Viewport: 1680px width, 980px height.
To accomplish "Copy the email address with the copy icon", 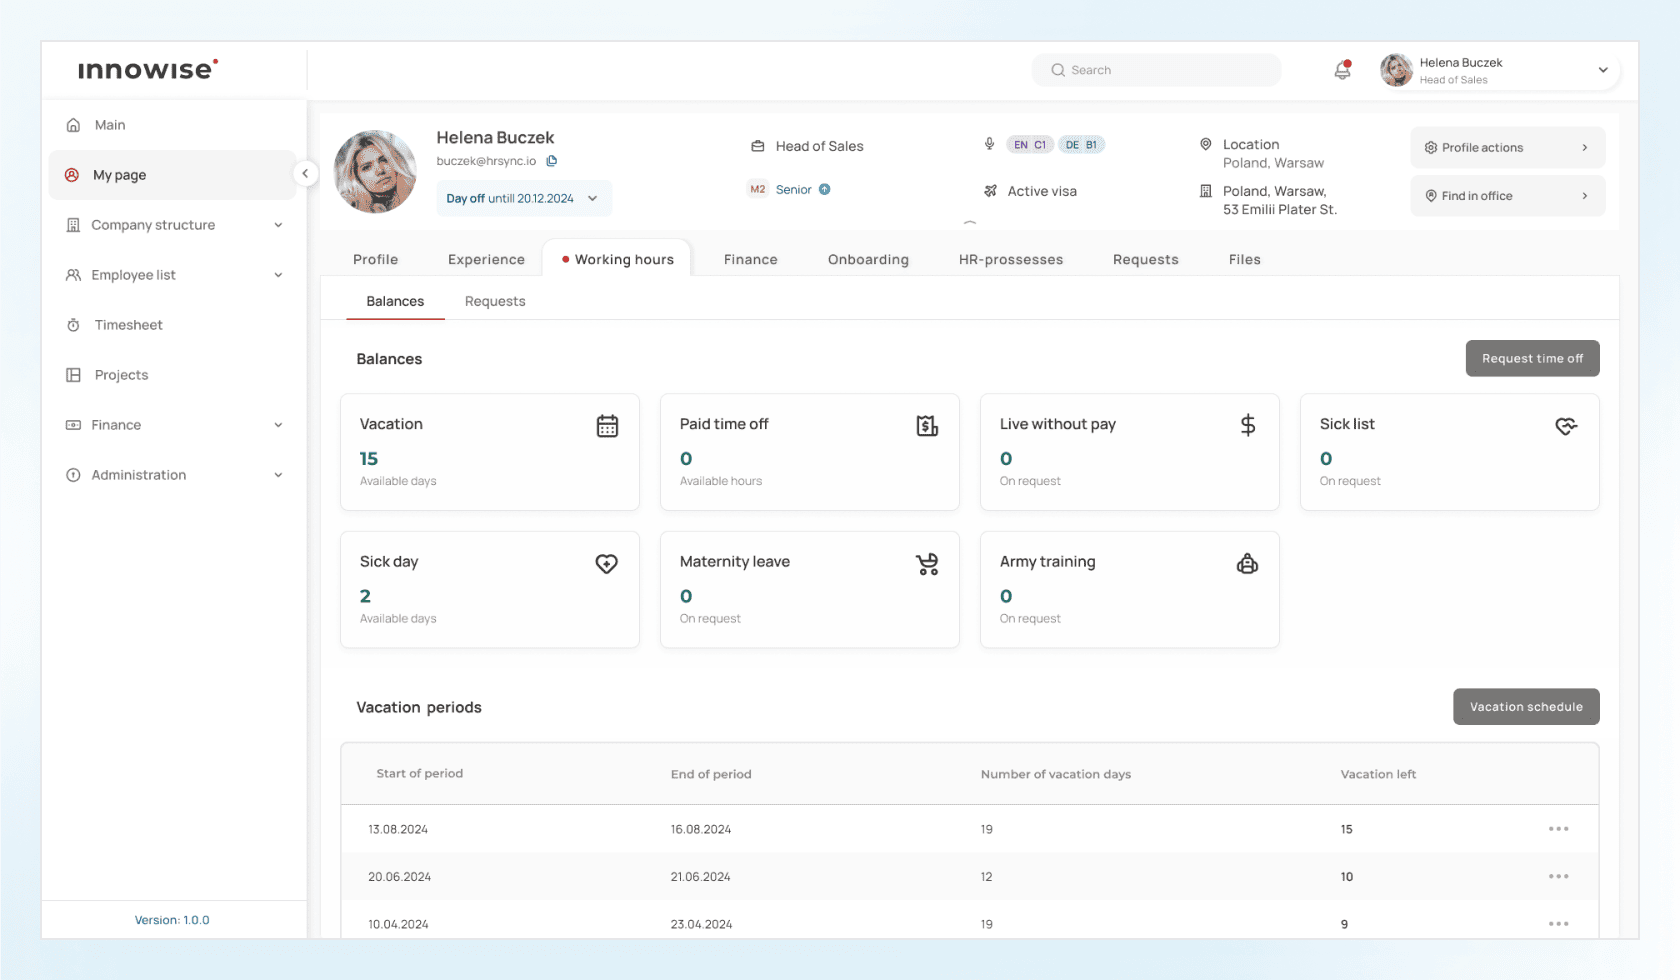I will pos(551,161).
